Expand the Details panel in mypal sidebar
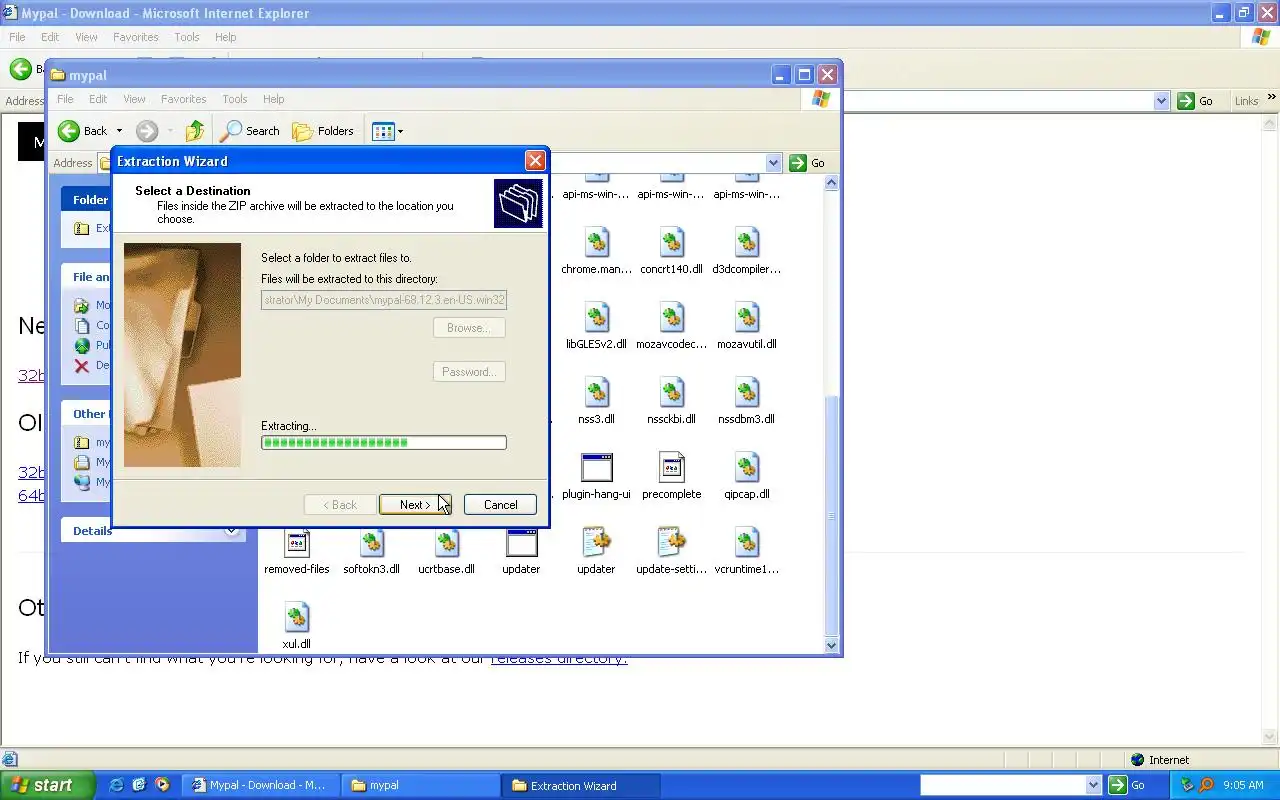 pos(232,531)
